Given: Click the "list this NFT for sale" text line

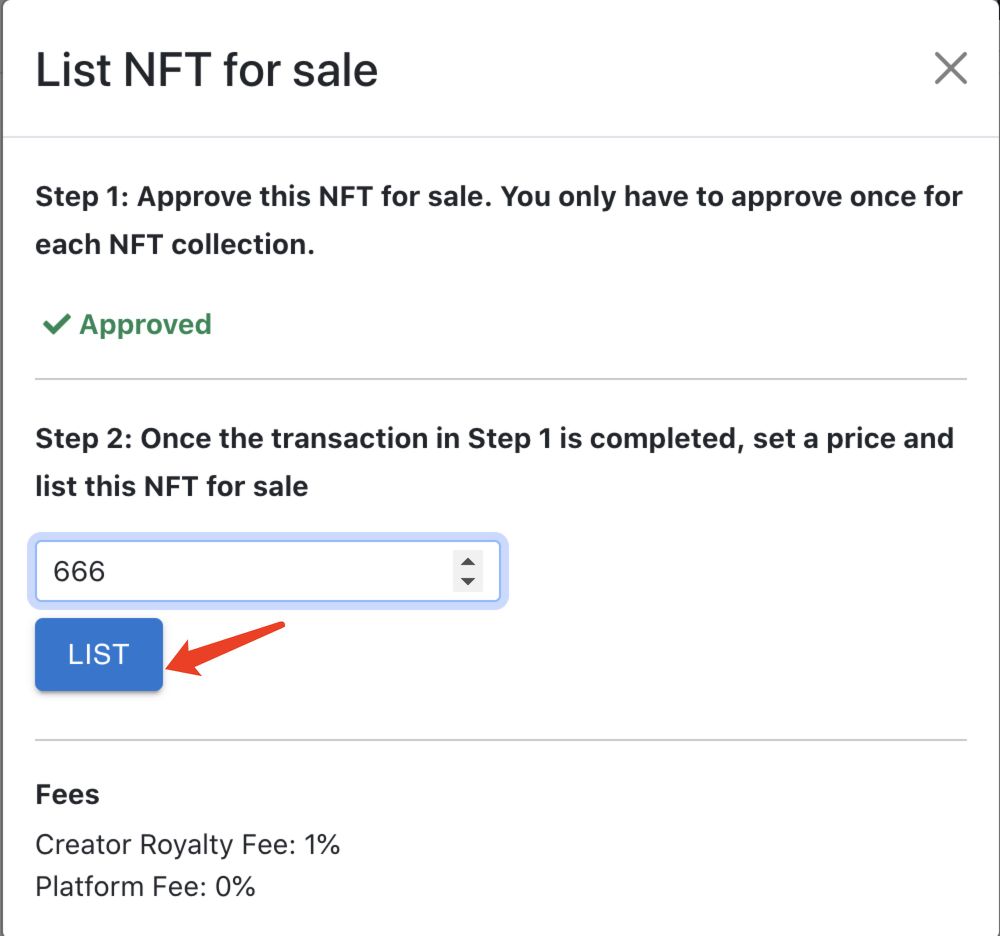Looking at the screenshot, I should tap(172, 488).
